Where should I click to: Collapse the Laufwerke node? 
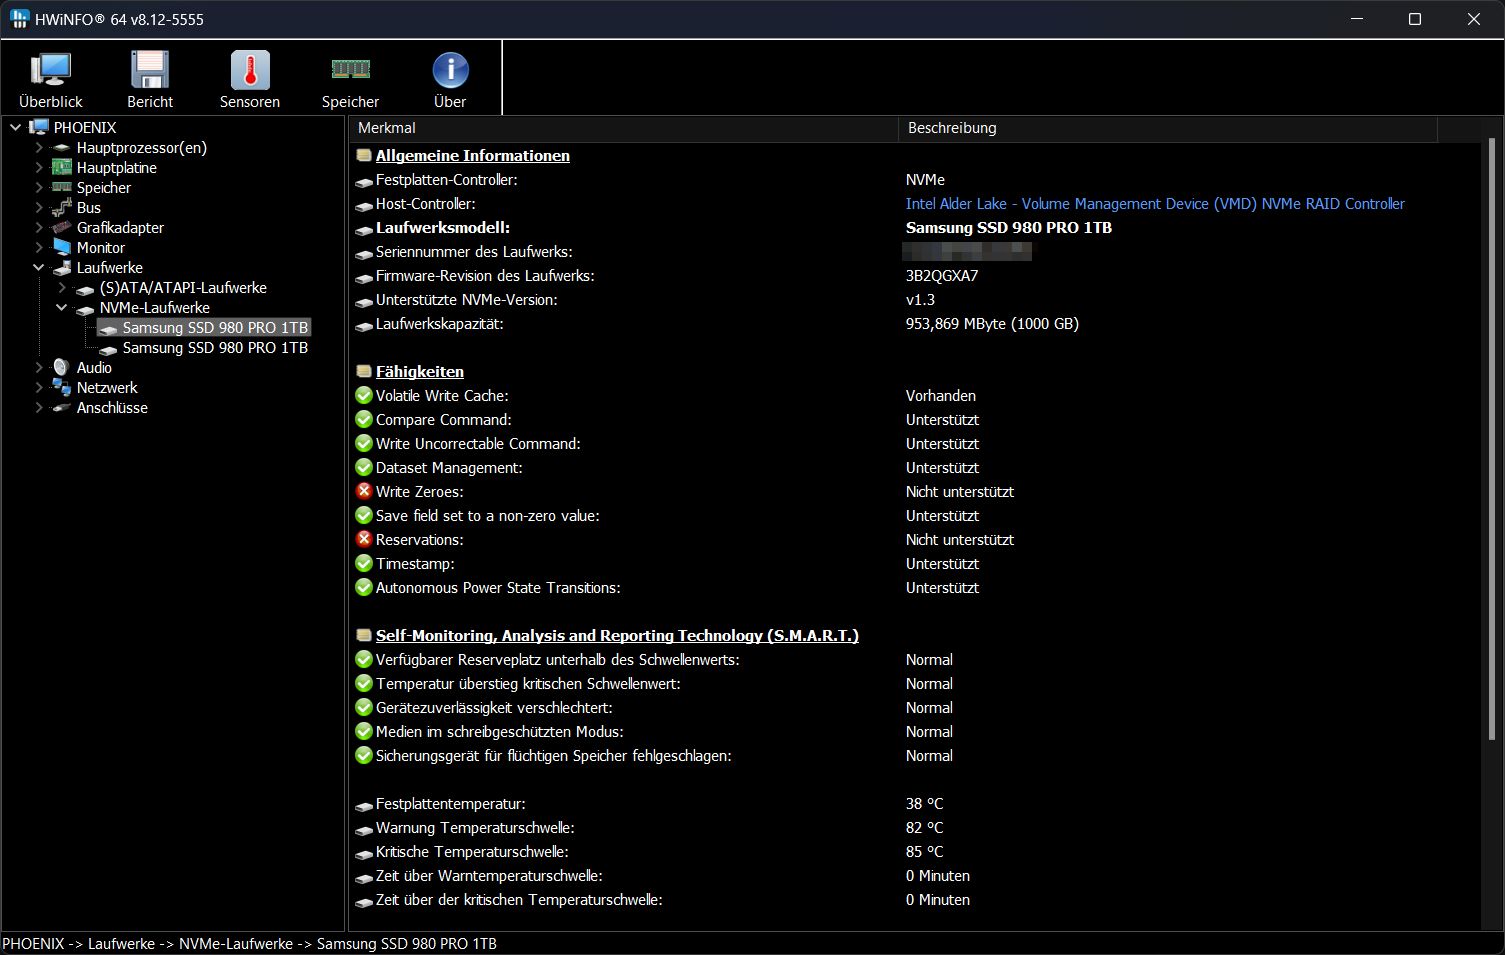pyautogui.click(x=39, y=267)
